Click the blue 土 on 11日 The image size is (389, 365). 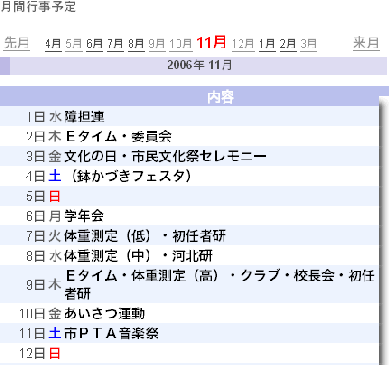tap(55, 334)
